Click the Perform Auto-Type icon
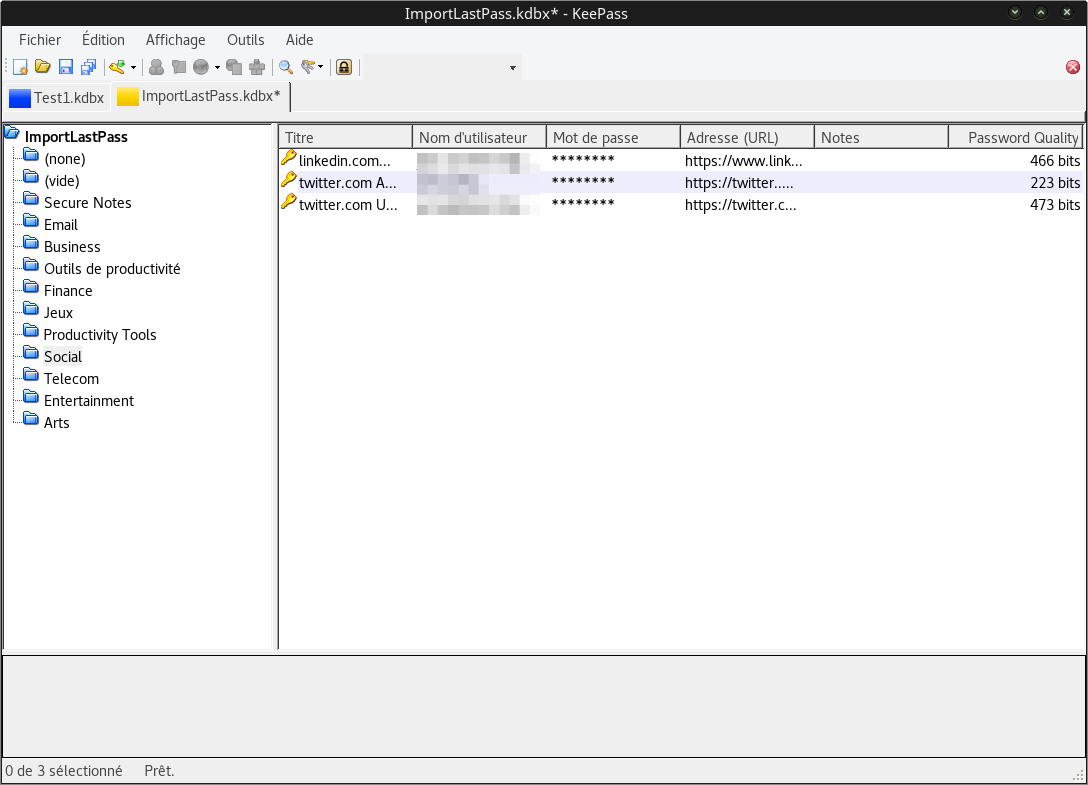1088x785 pixels. [257, 67]
